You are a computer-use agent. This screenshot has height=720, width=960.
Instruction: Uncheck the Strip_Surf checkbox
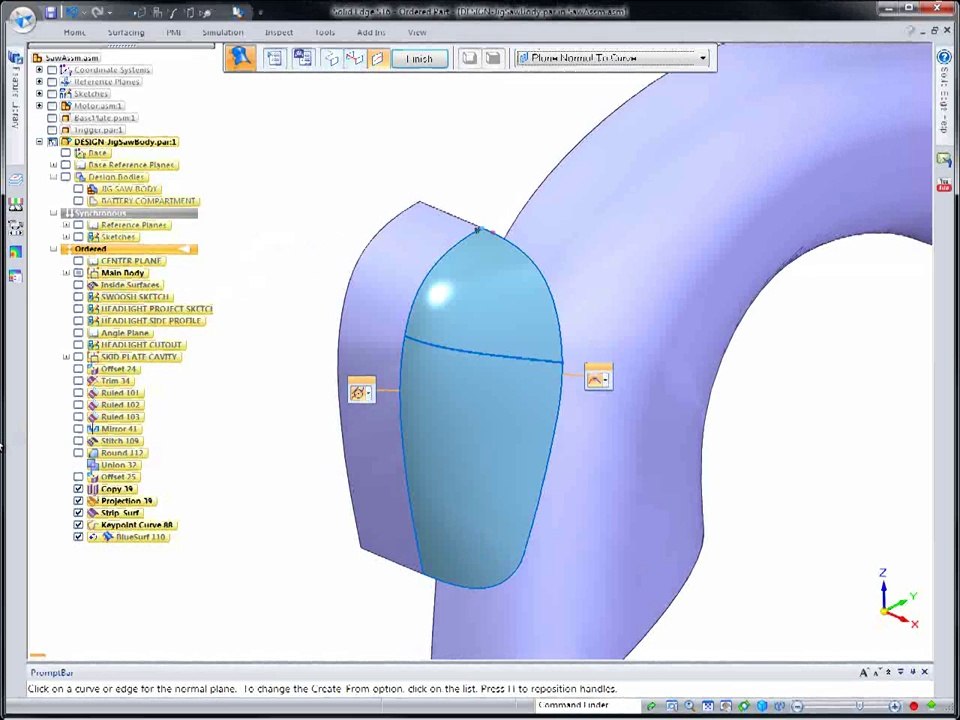[78, 512]
